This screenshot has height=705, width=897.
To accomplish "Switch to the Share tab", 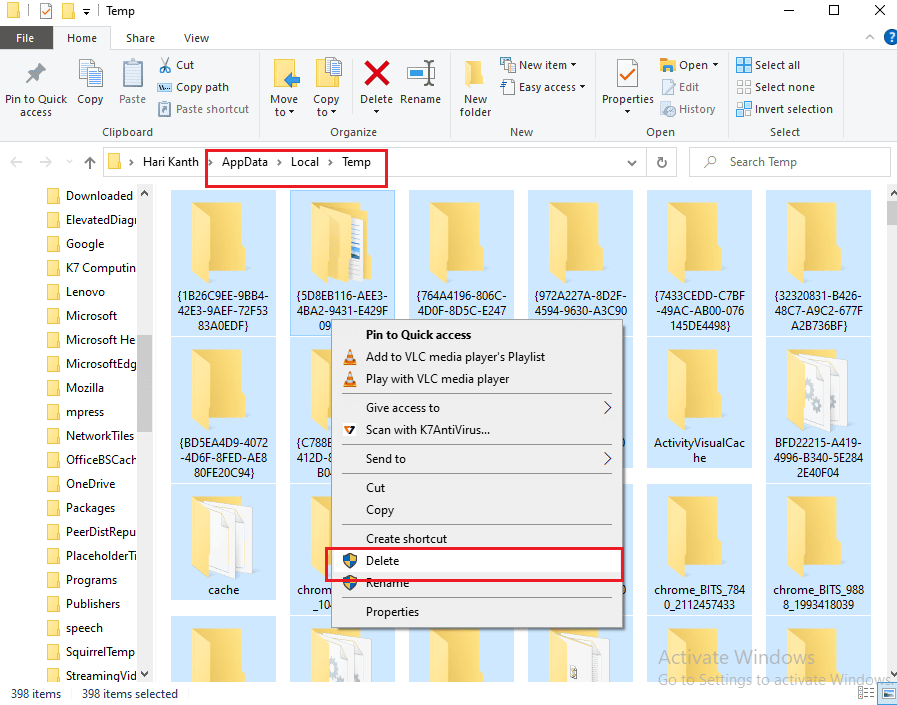I will [x=140, y=38].
